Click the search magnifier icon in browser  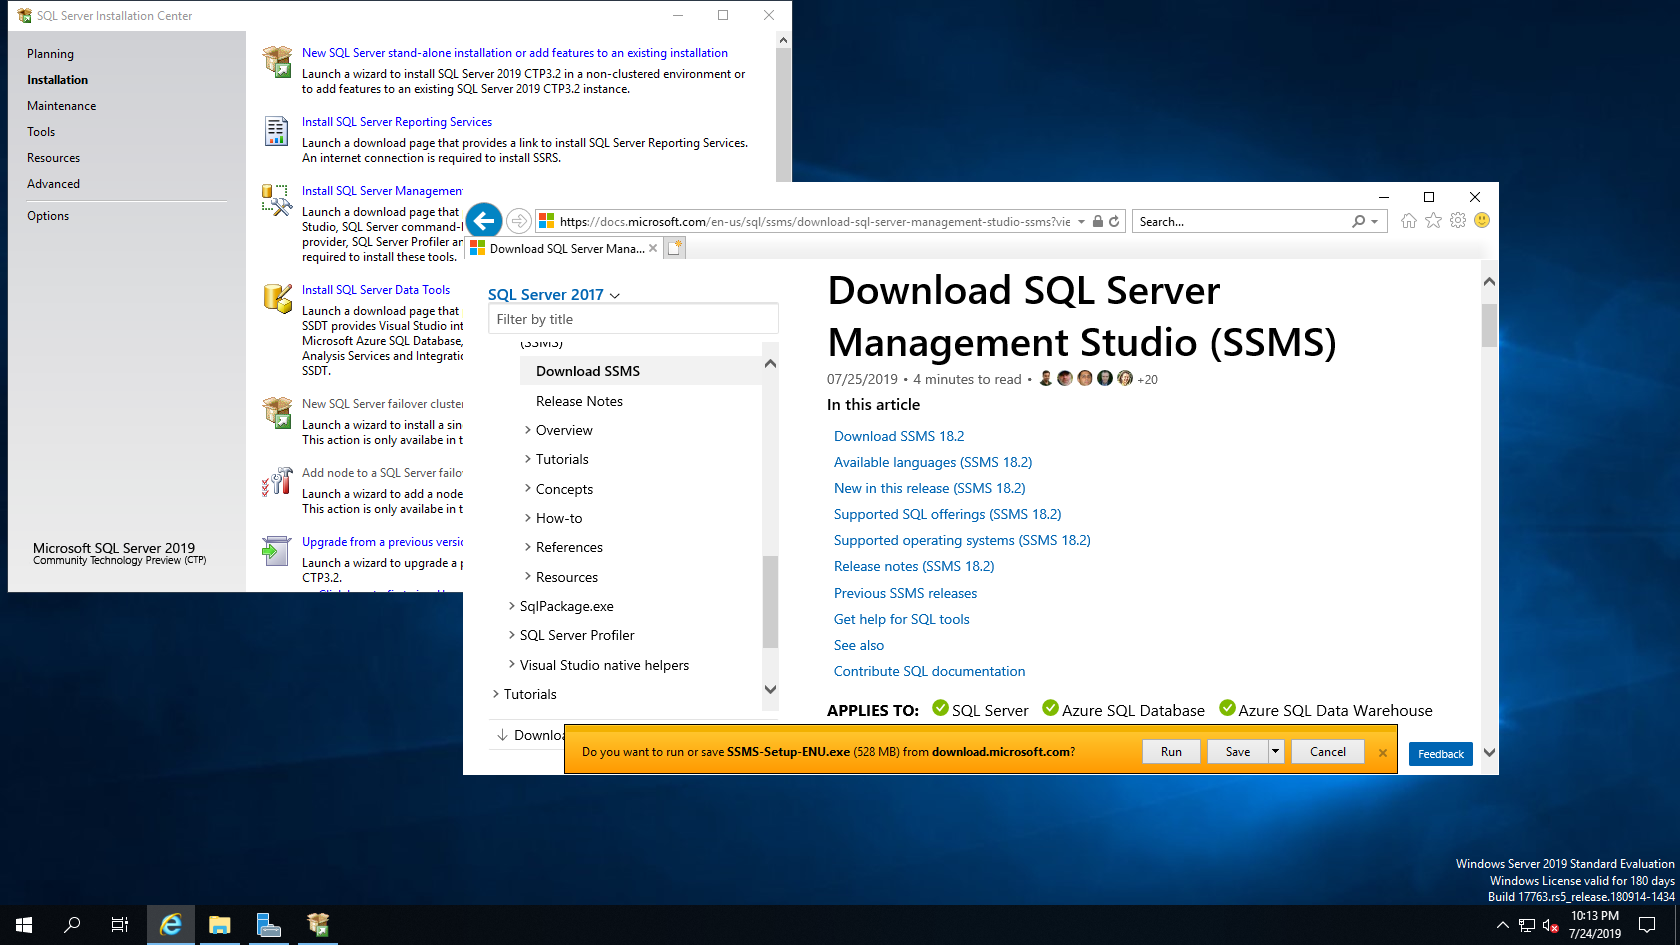click(1358, 222)
